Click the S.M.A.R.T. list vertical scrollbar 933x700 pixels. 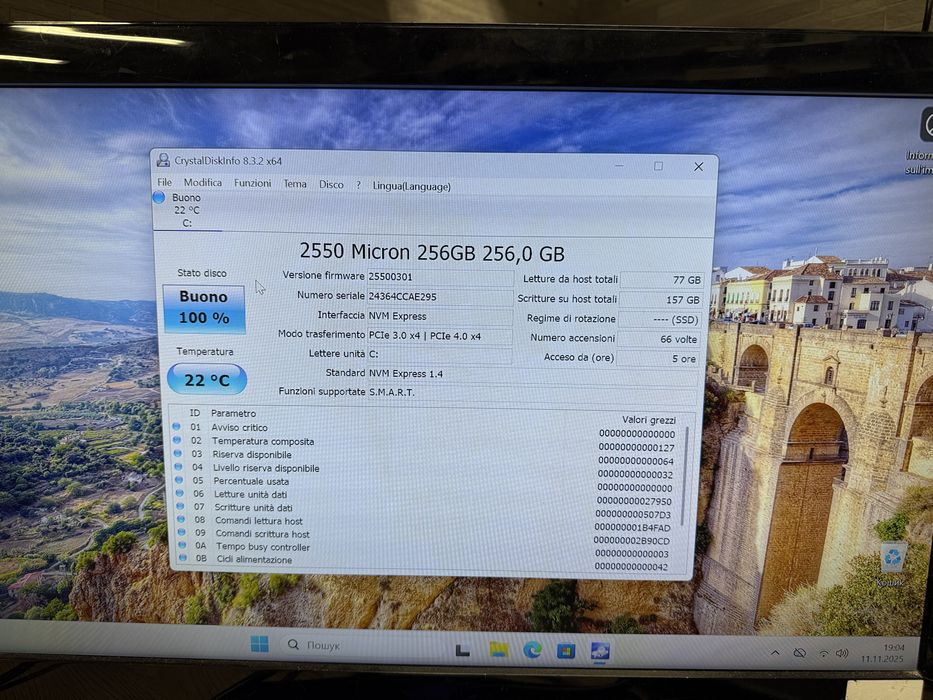pyautogui.click(x=685, y=476)
